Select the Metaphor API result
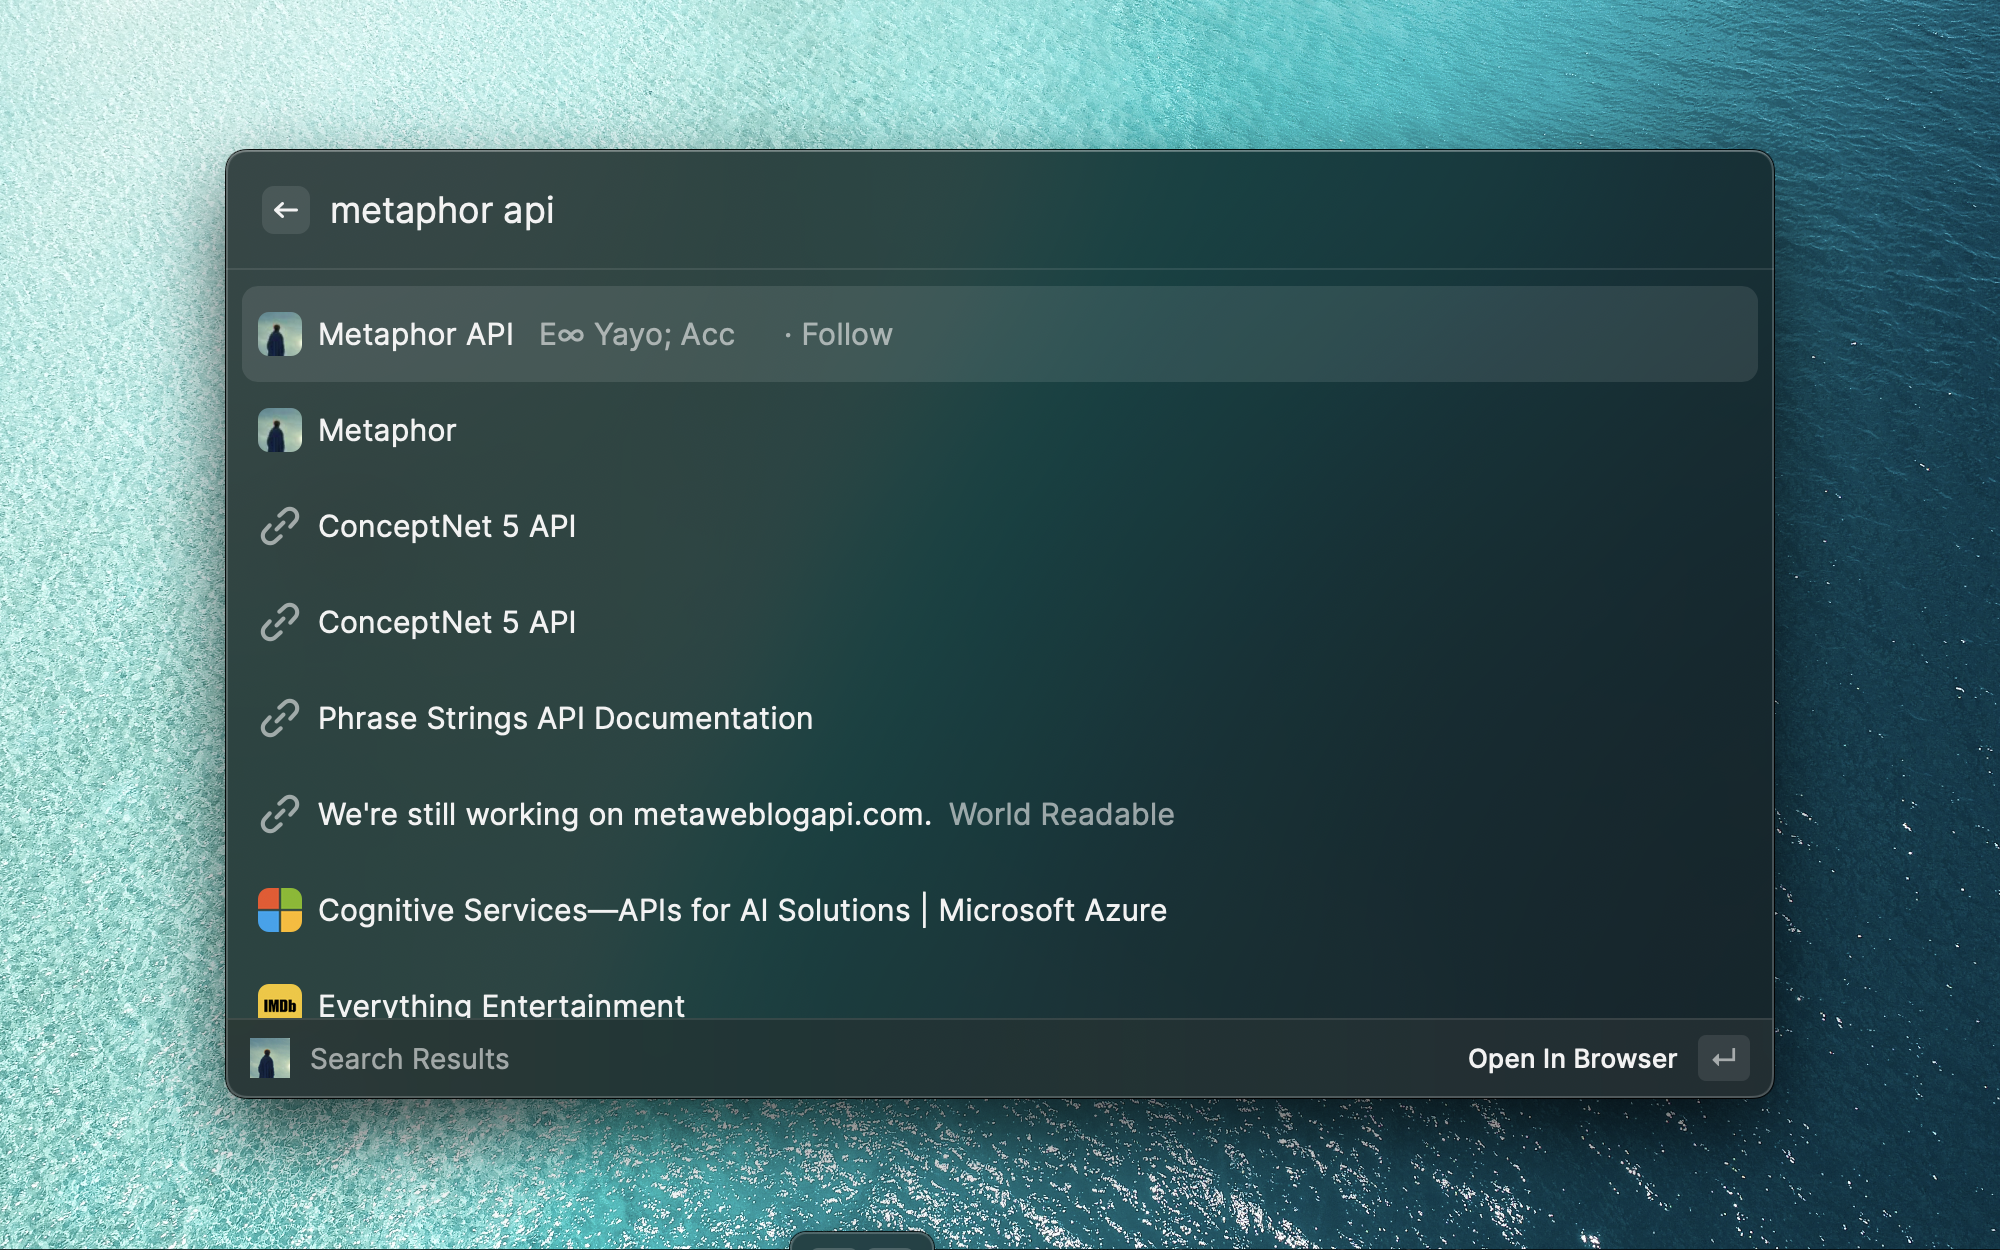 (416, 334)
